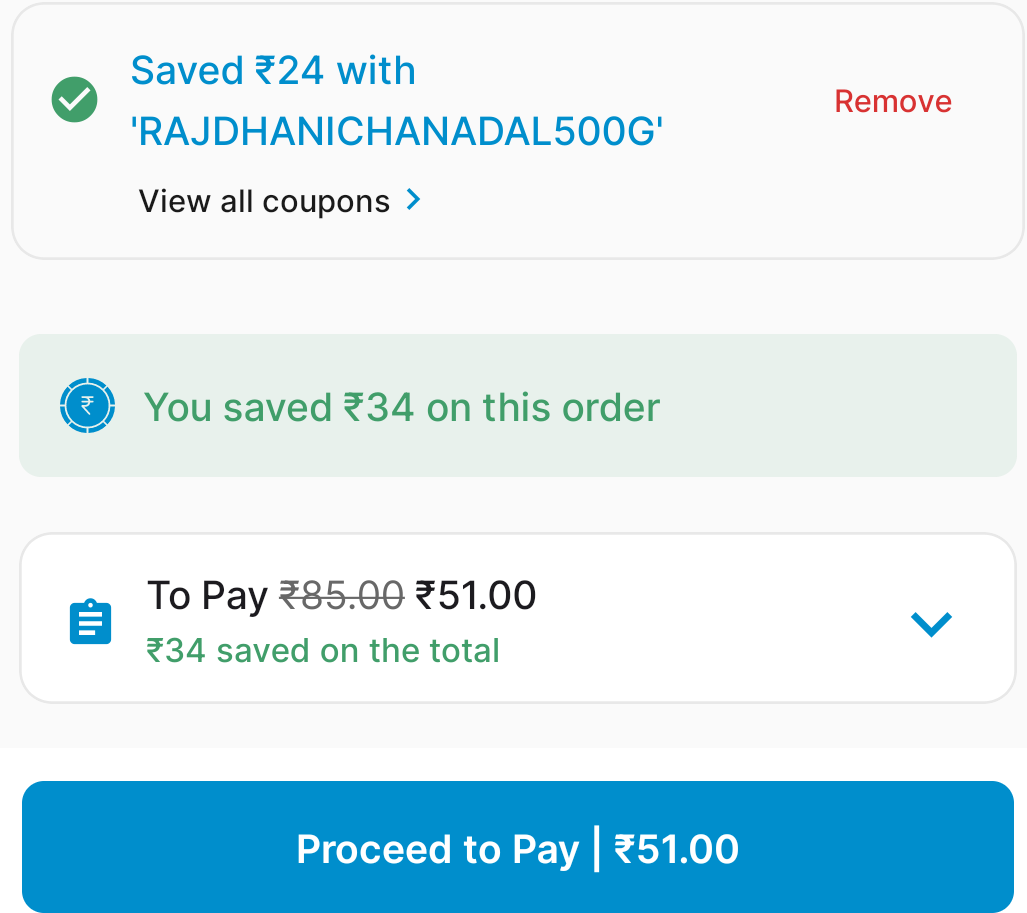This screenshot has width=1027, height=913.
Task: Click the divider line in the pay button
Action: 597,849
